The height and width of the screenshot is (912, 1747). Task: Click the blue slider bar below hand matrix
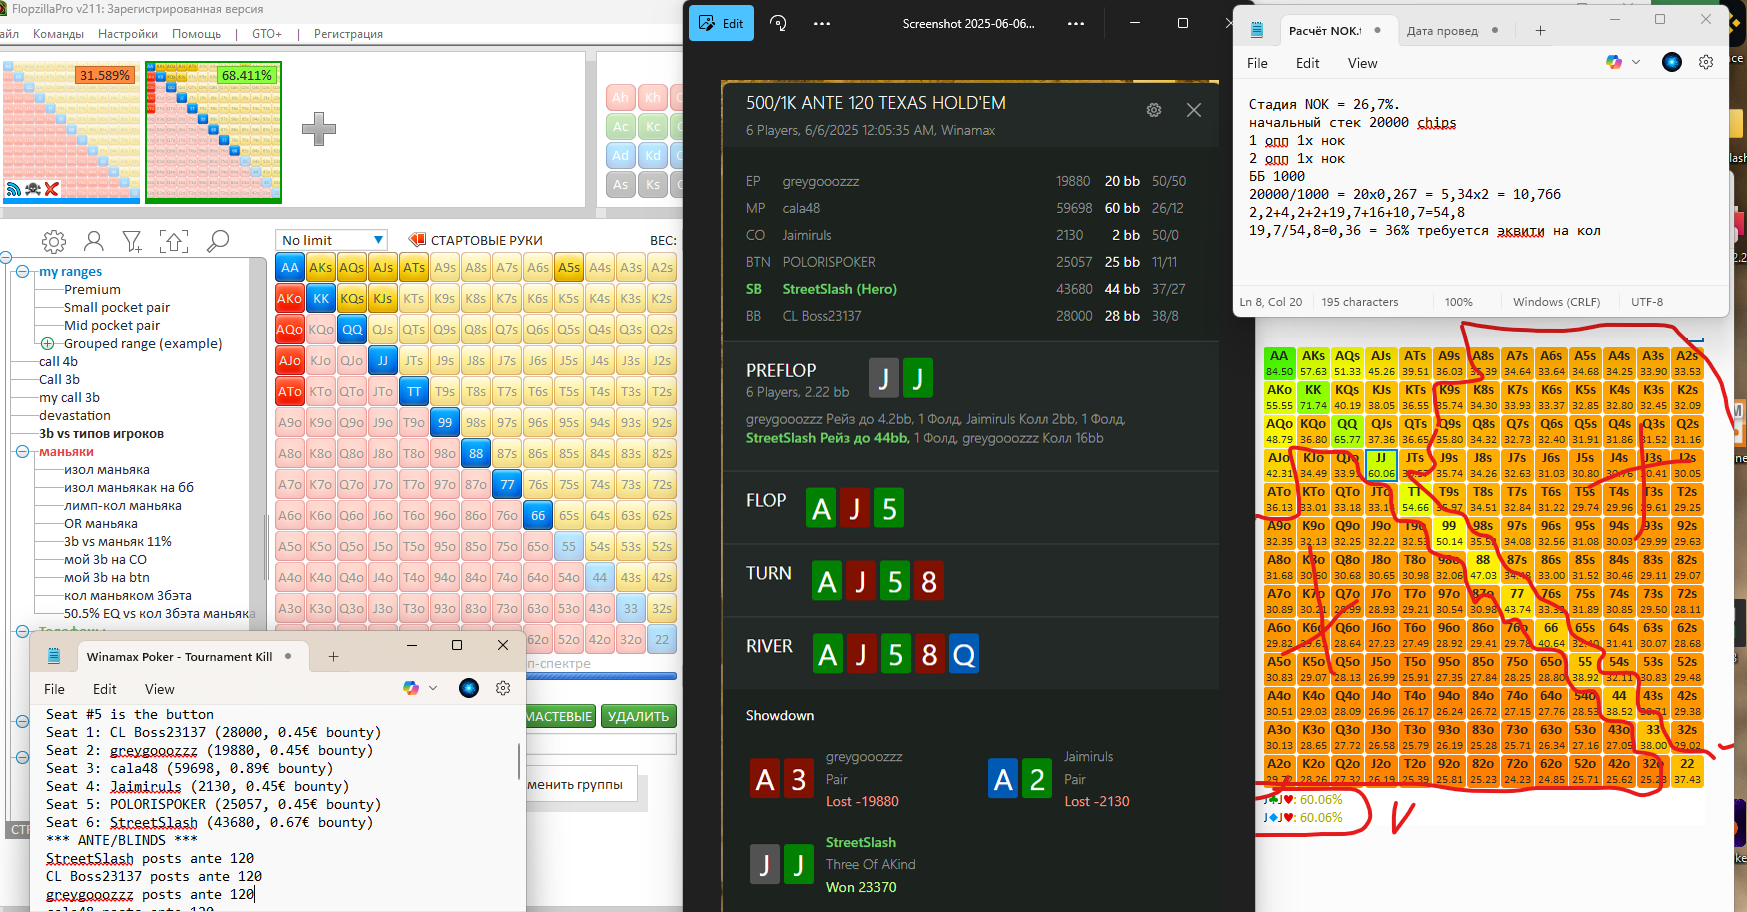tap(602, 677)
